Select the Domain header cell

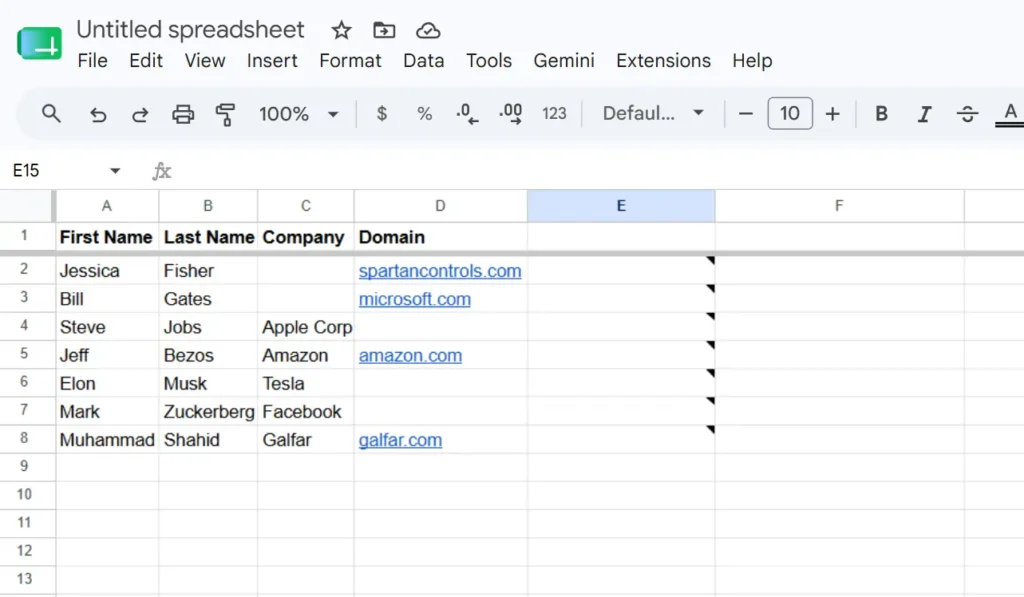coord(441,236)
